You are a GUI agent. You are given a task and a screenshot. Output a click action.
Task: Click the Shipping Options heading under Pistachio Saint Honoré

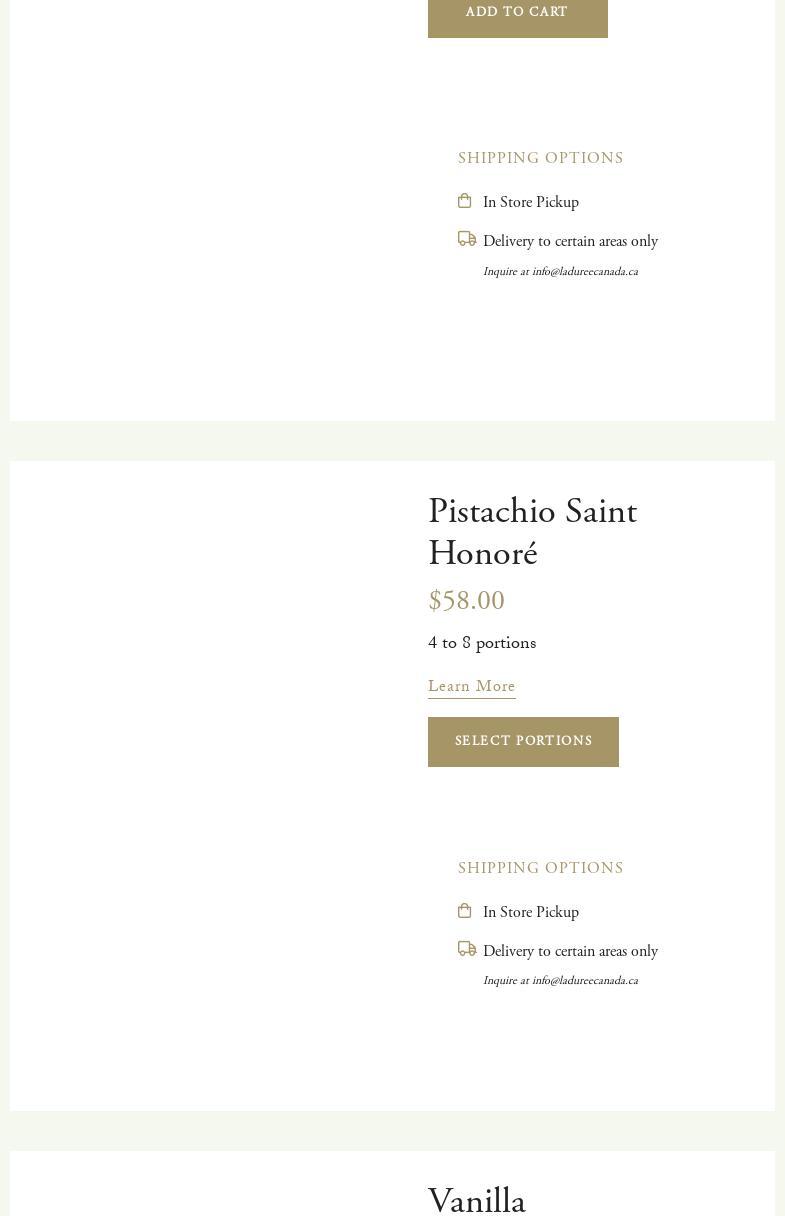point(540,868)
